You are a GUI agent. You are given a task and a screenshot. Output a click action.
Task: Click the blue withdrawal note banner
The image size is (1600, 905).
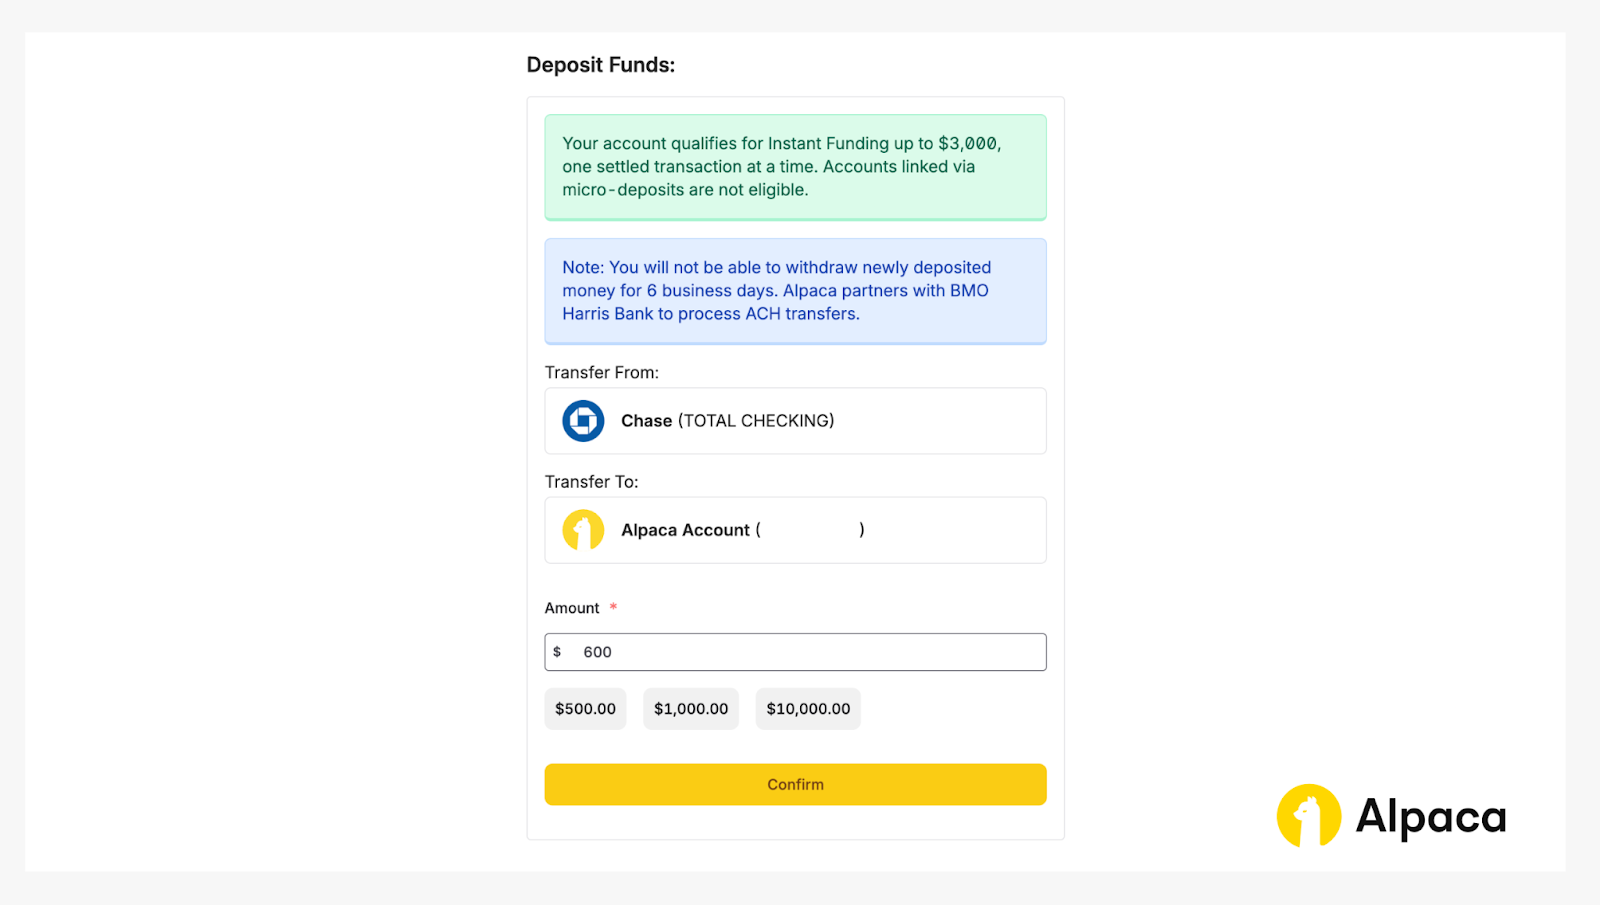point(795,291)
